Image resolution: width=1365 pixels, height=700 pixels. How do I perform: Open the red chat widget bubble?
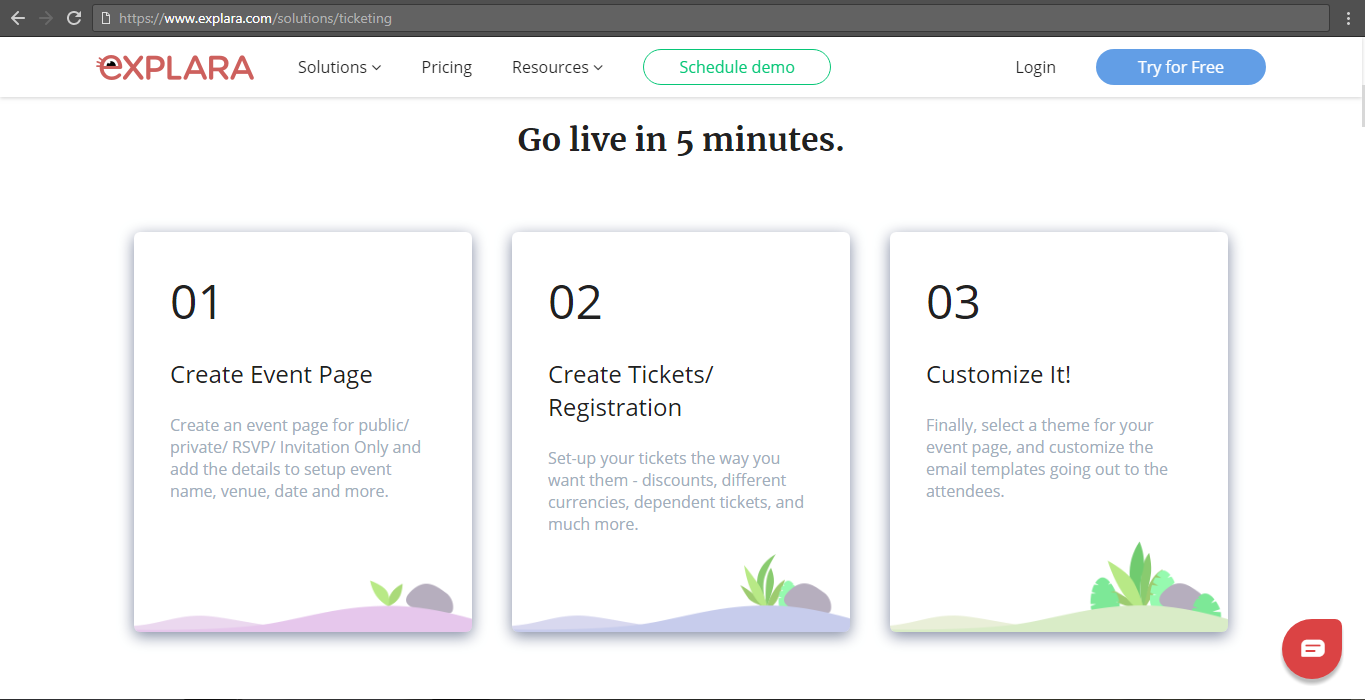tap(1312, 649)
